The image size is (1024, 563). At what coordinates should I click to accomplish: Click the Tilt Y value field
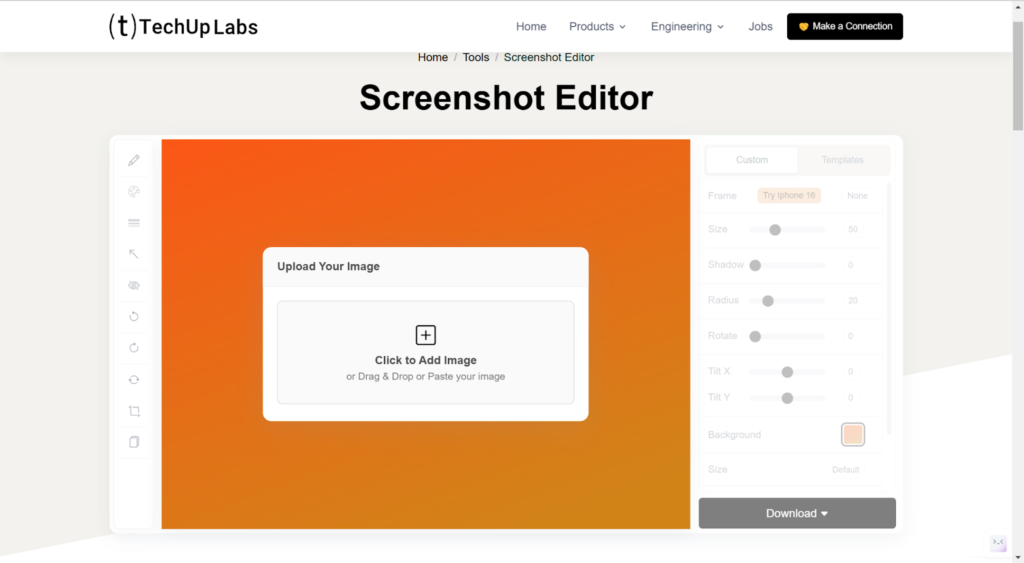pos(851,398)
